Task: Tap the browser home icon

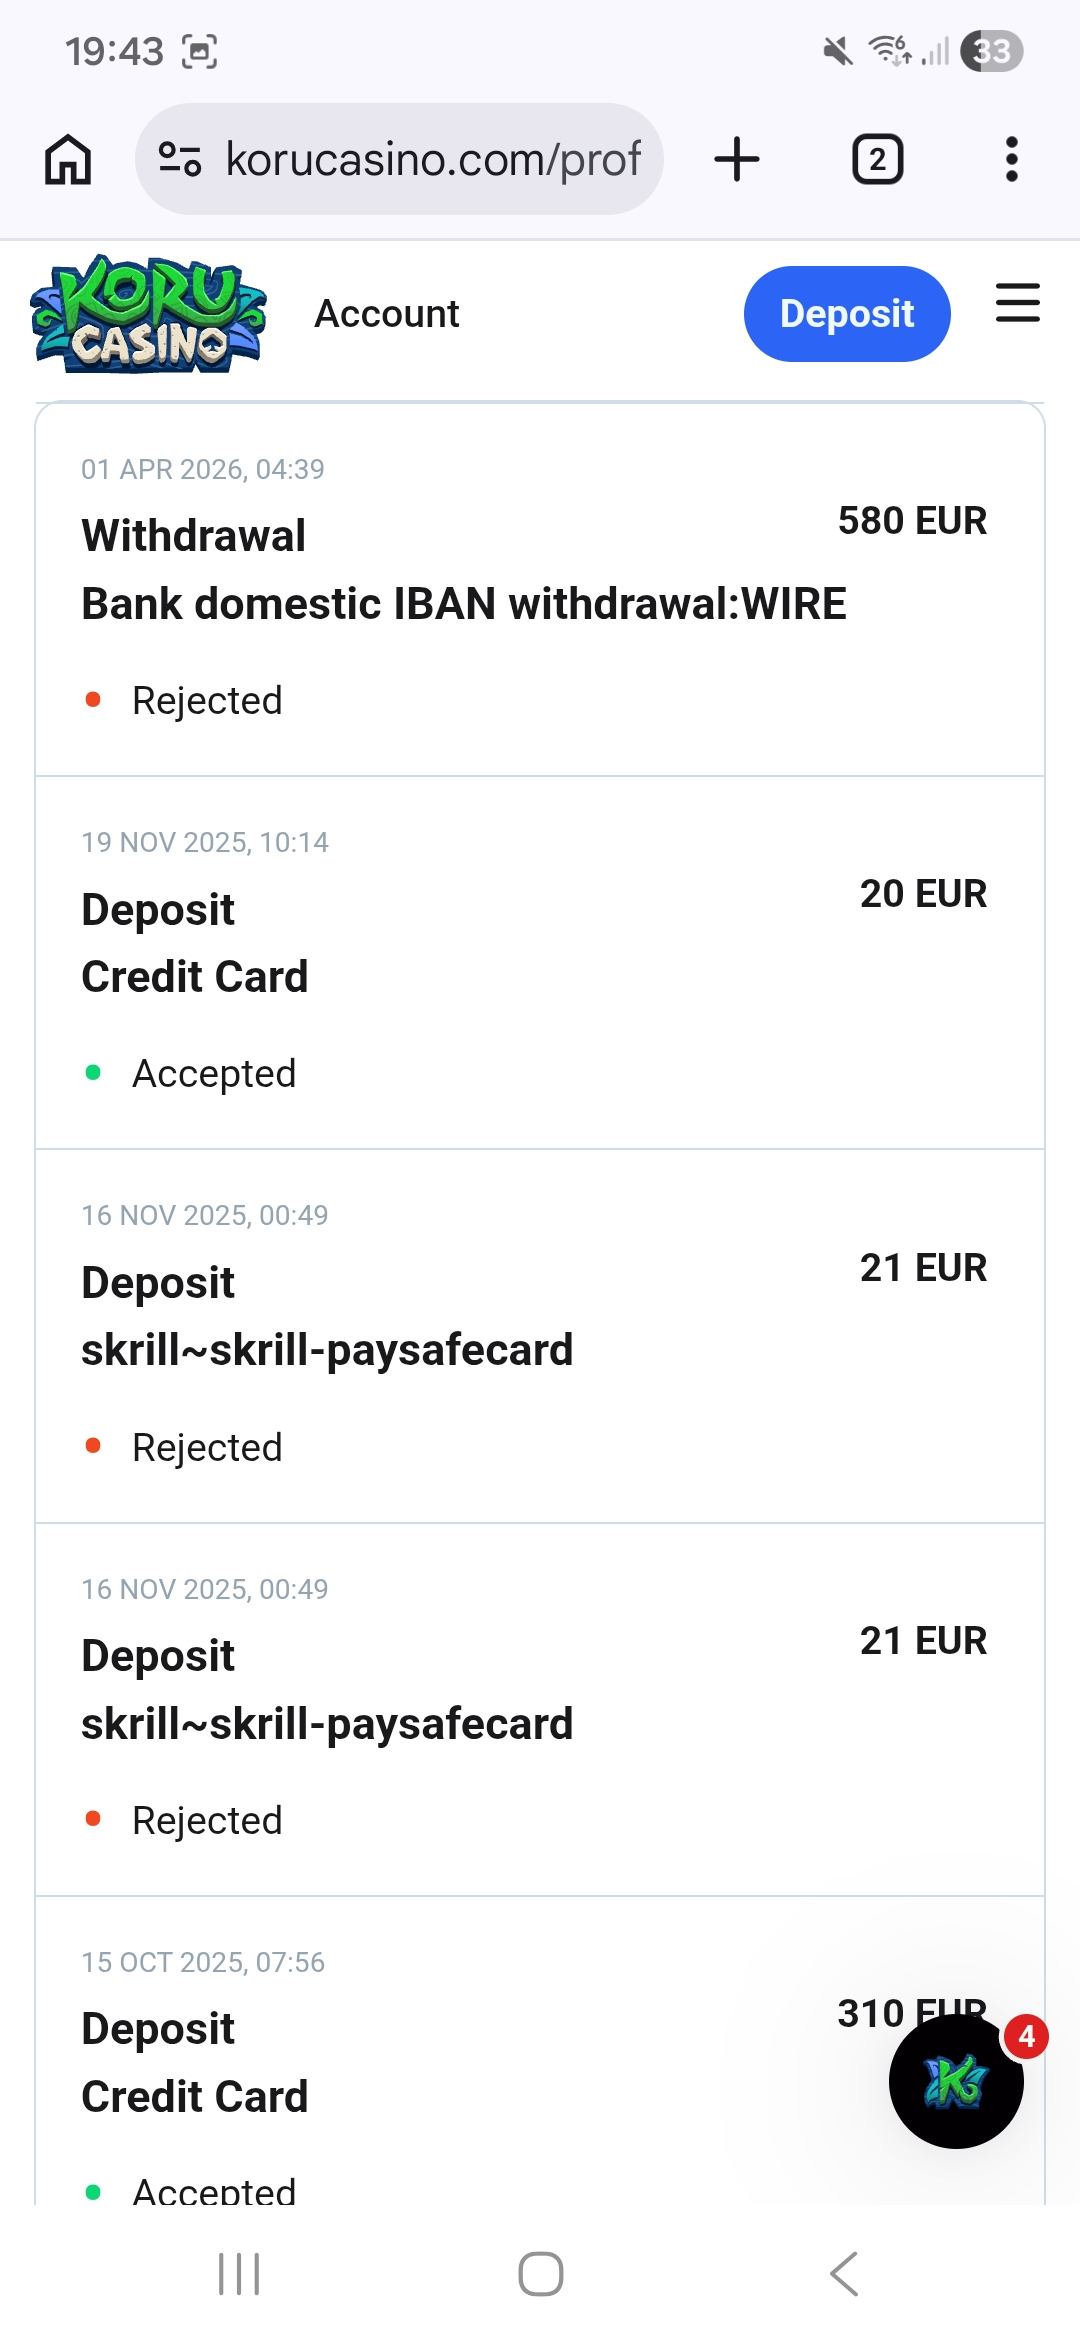Action: tap(68, 160)
